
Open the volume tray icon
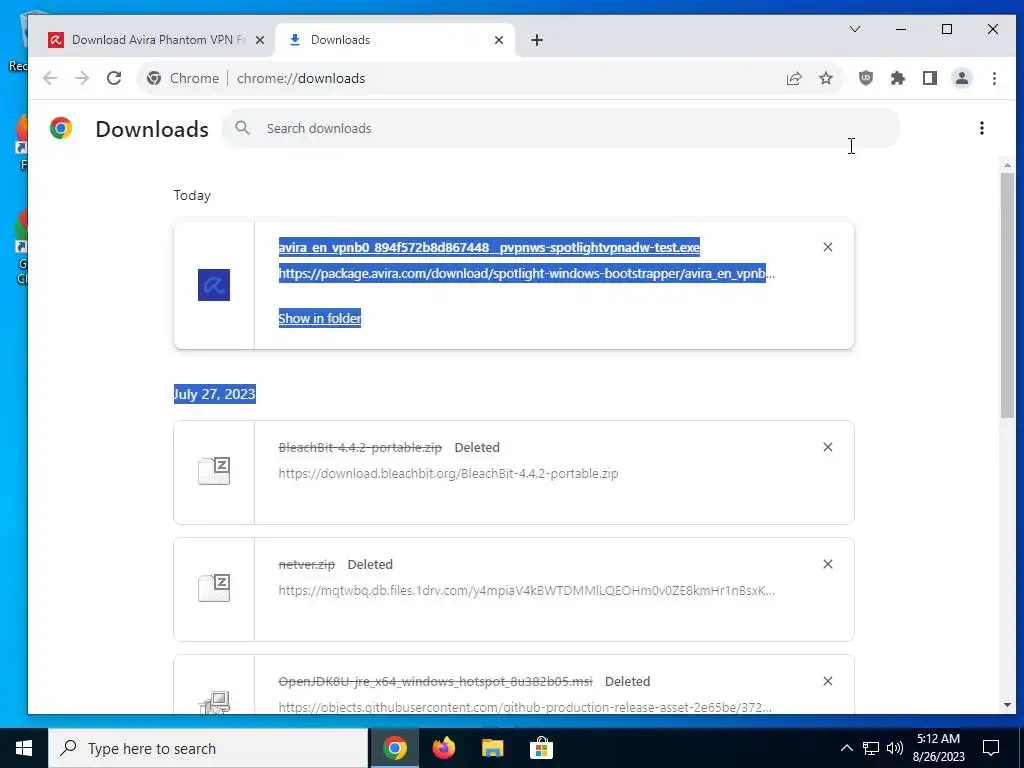(895, 748)
